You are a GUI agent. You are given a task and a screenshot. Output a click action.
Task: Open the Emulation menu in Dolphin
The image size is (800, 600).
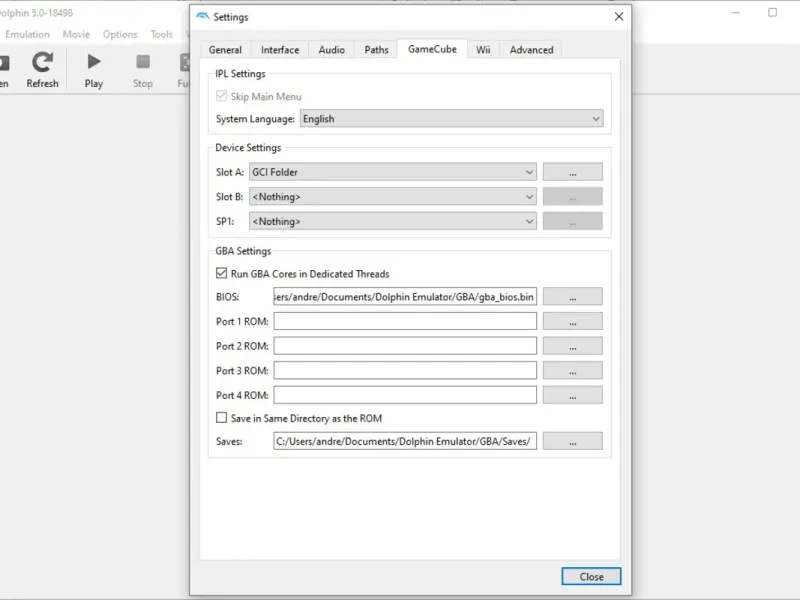coord(28,34)
